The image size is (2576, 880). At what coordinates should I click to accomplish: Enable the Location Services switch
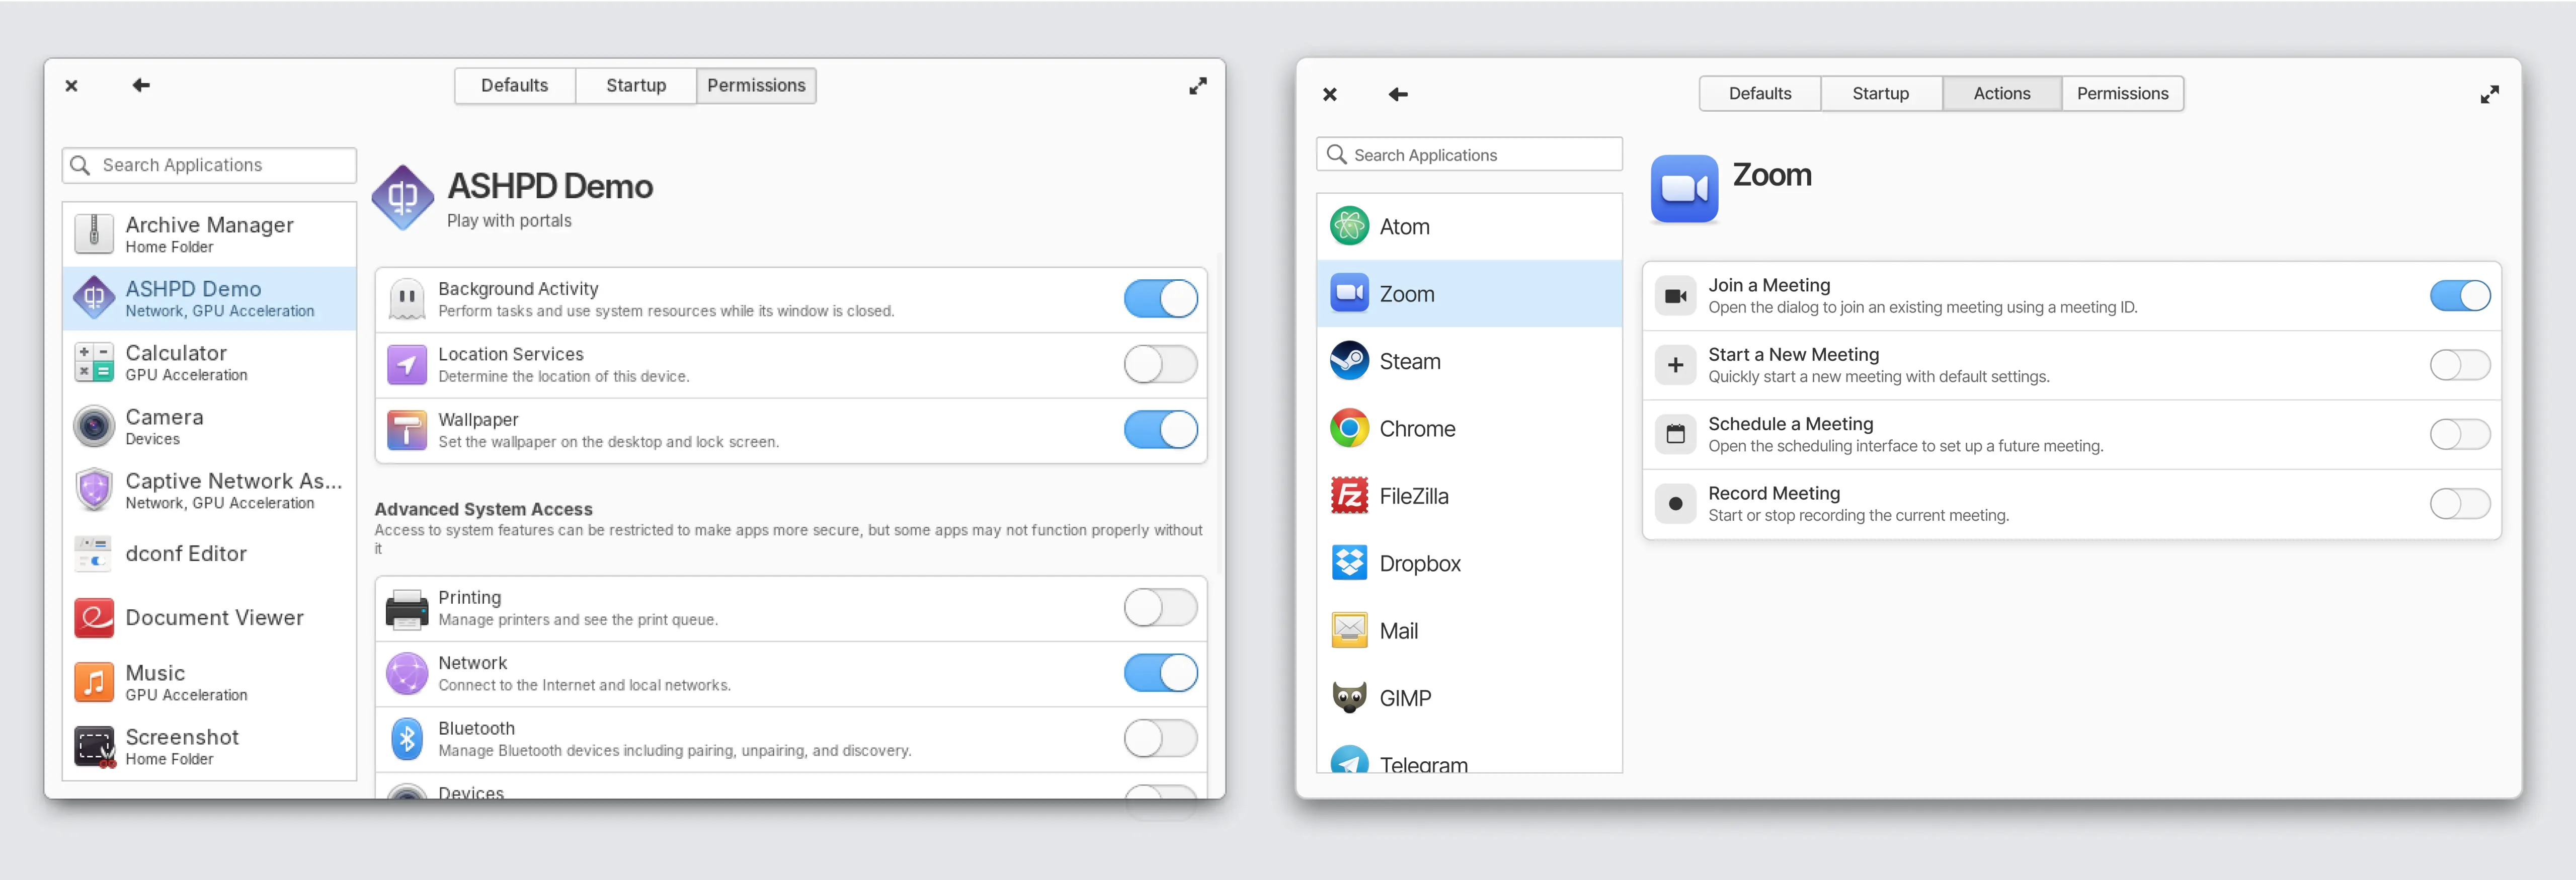point(1160,364)
